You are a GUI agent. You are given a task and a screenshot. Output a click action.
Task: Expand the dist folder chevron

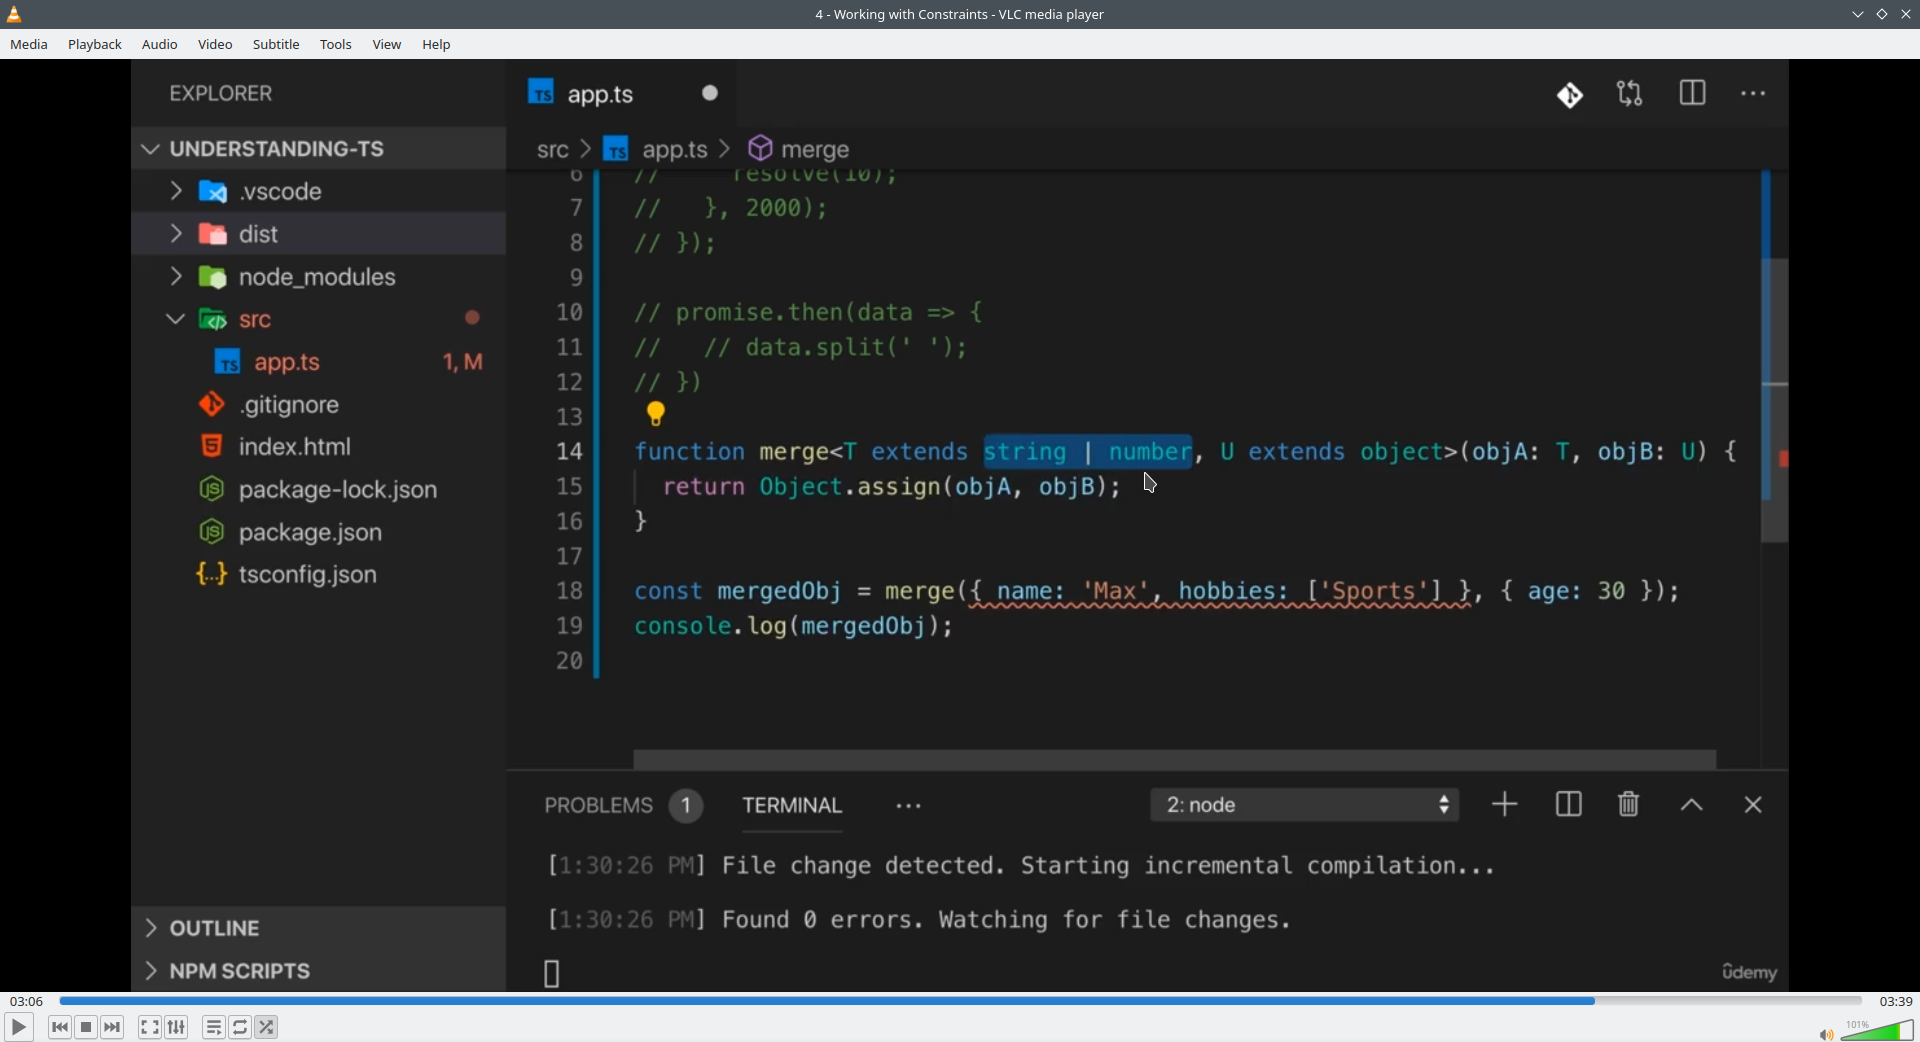(x=176, y=234)
